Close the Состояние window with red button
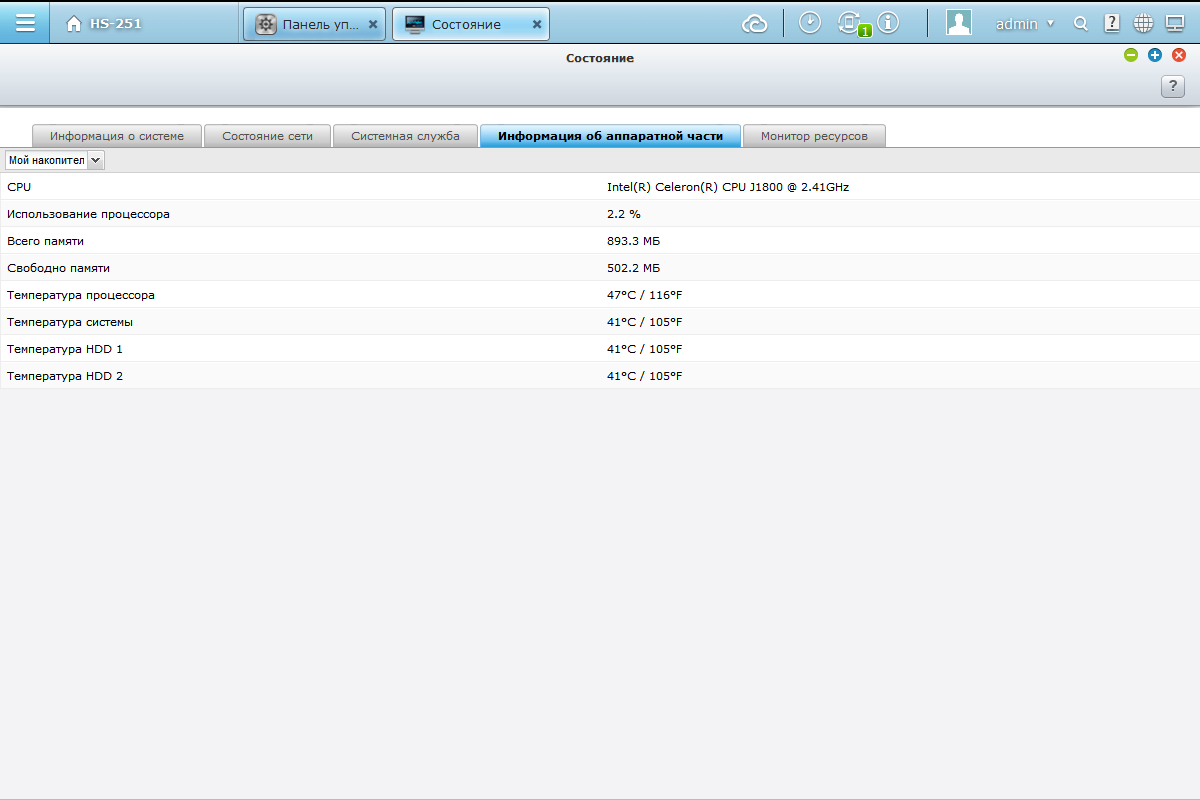This screenshot has width=1200, height=800. (x=1179, y=56)
